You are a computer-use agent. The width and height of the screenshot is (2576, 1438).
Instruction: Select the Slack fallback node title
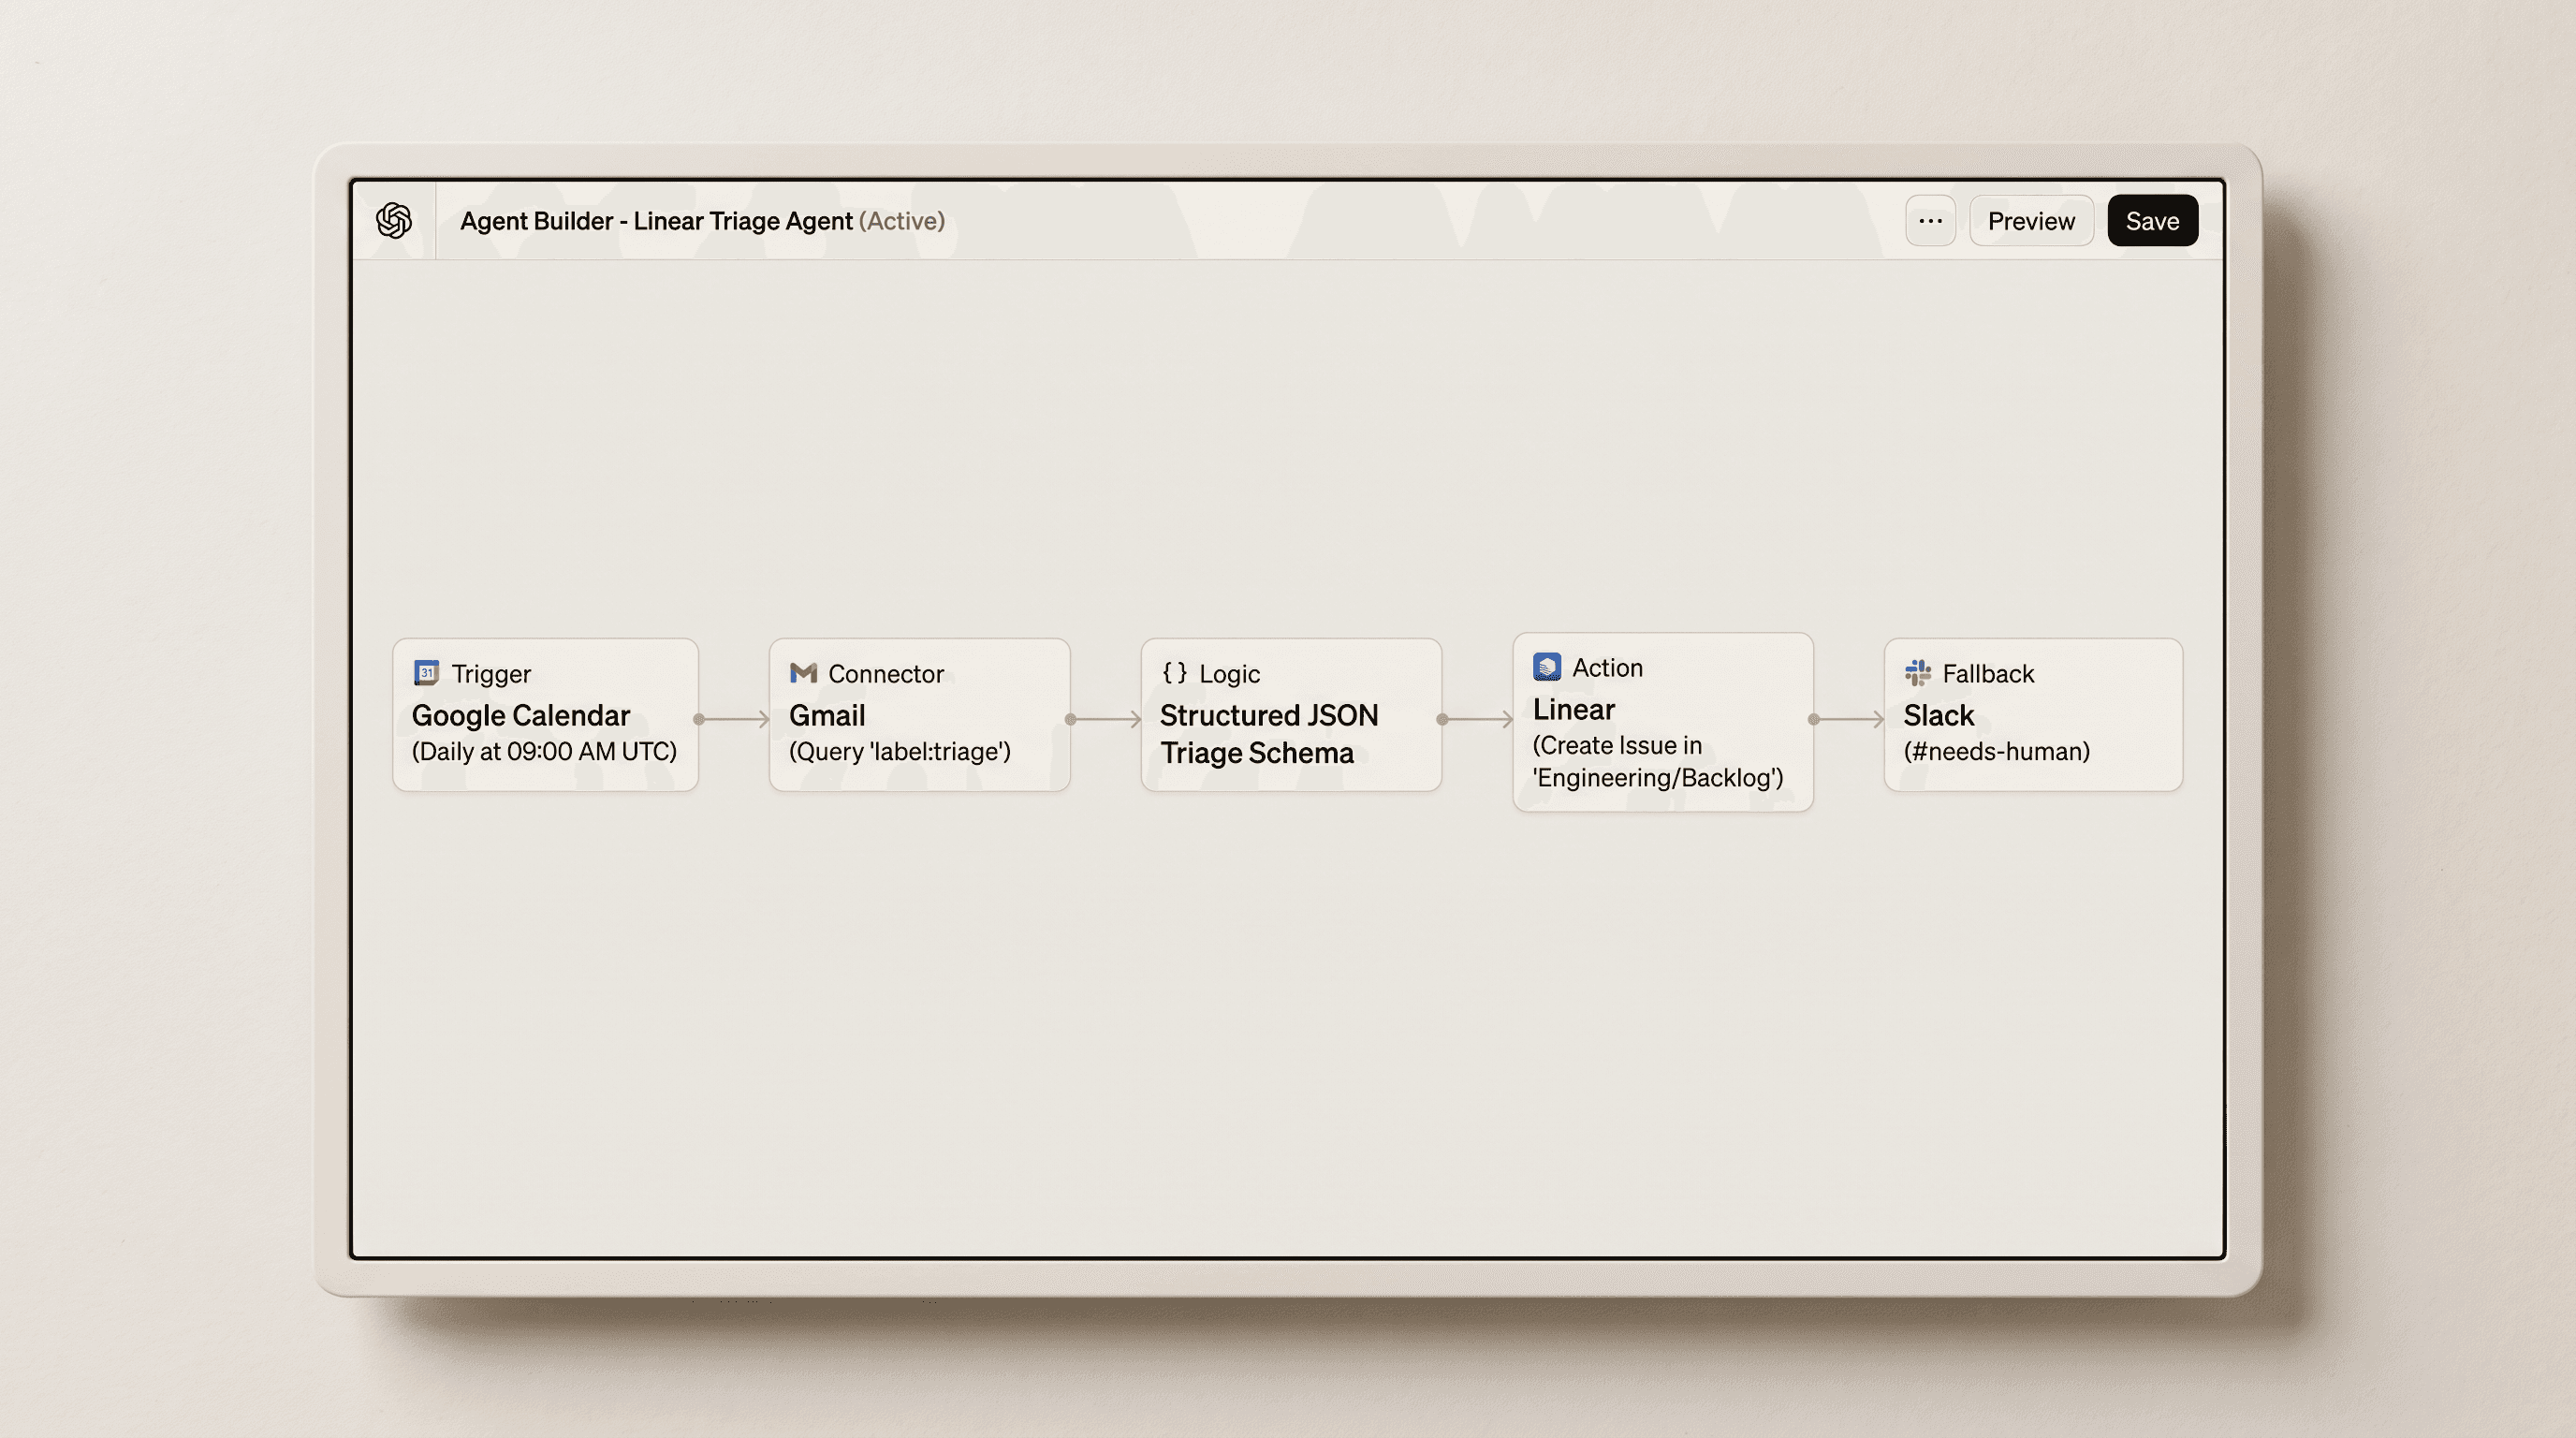coord(1938,716)
